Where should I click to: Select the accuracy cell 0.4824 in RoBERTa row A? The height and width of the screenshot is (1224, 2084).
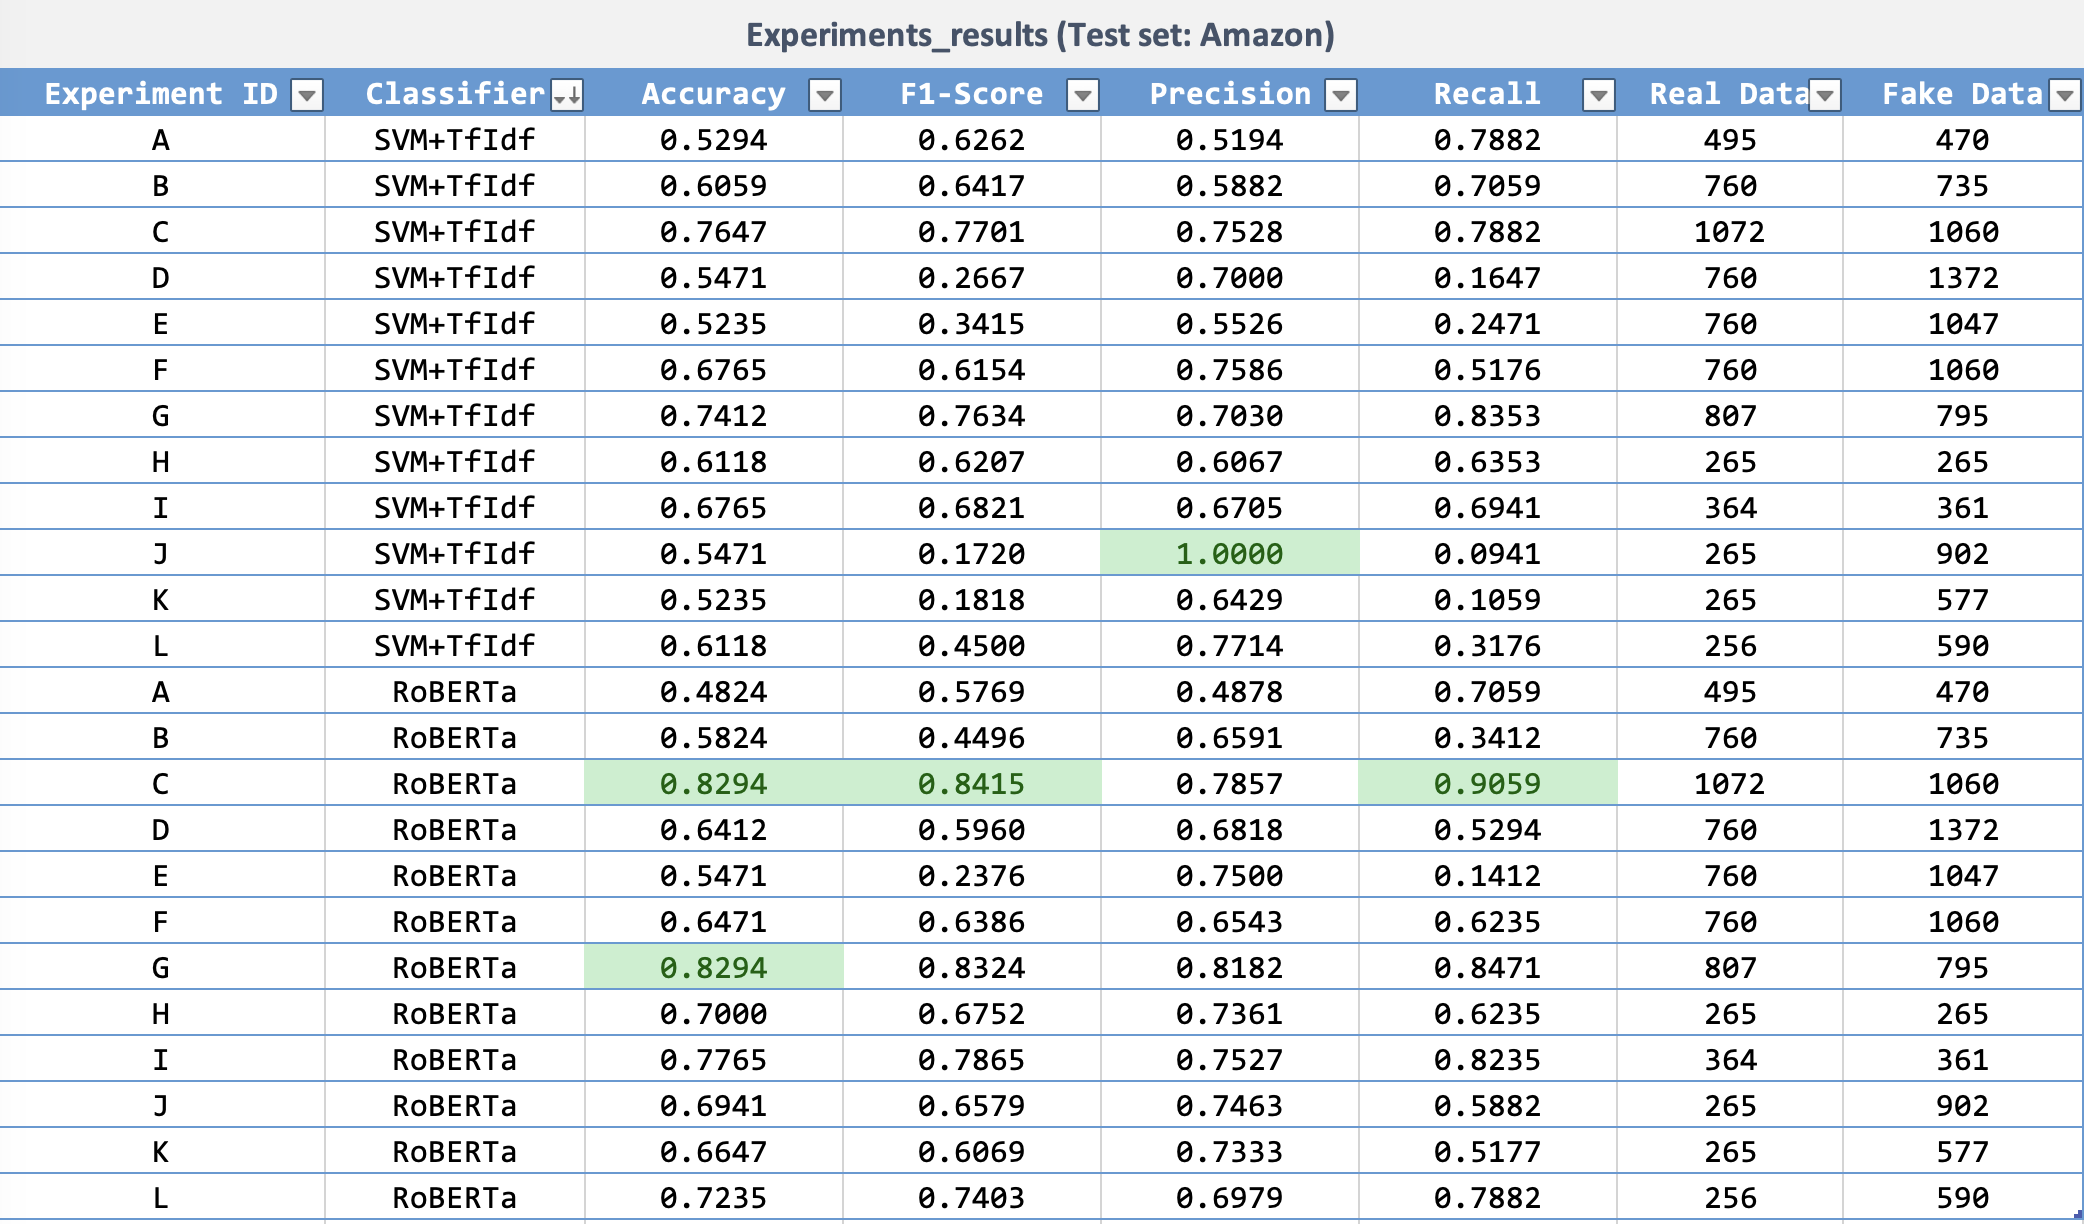click(x=713, y=691)
